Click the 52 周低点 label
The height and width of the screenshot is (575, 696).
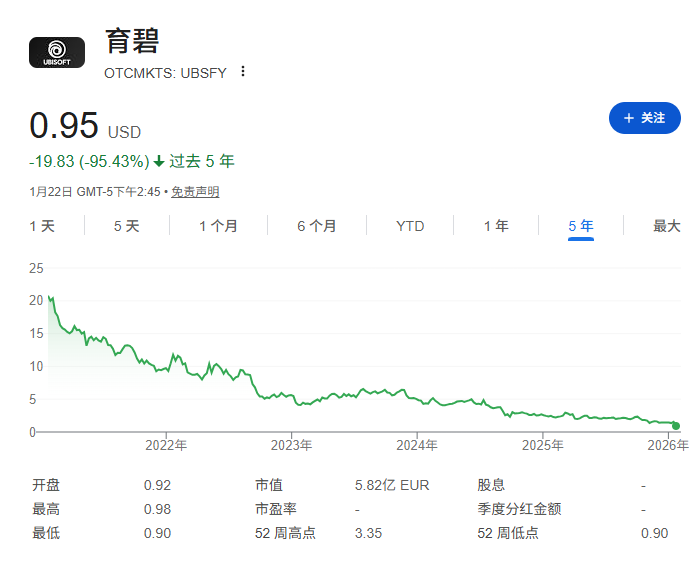[x=508, y=533]
